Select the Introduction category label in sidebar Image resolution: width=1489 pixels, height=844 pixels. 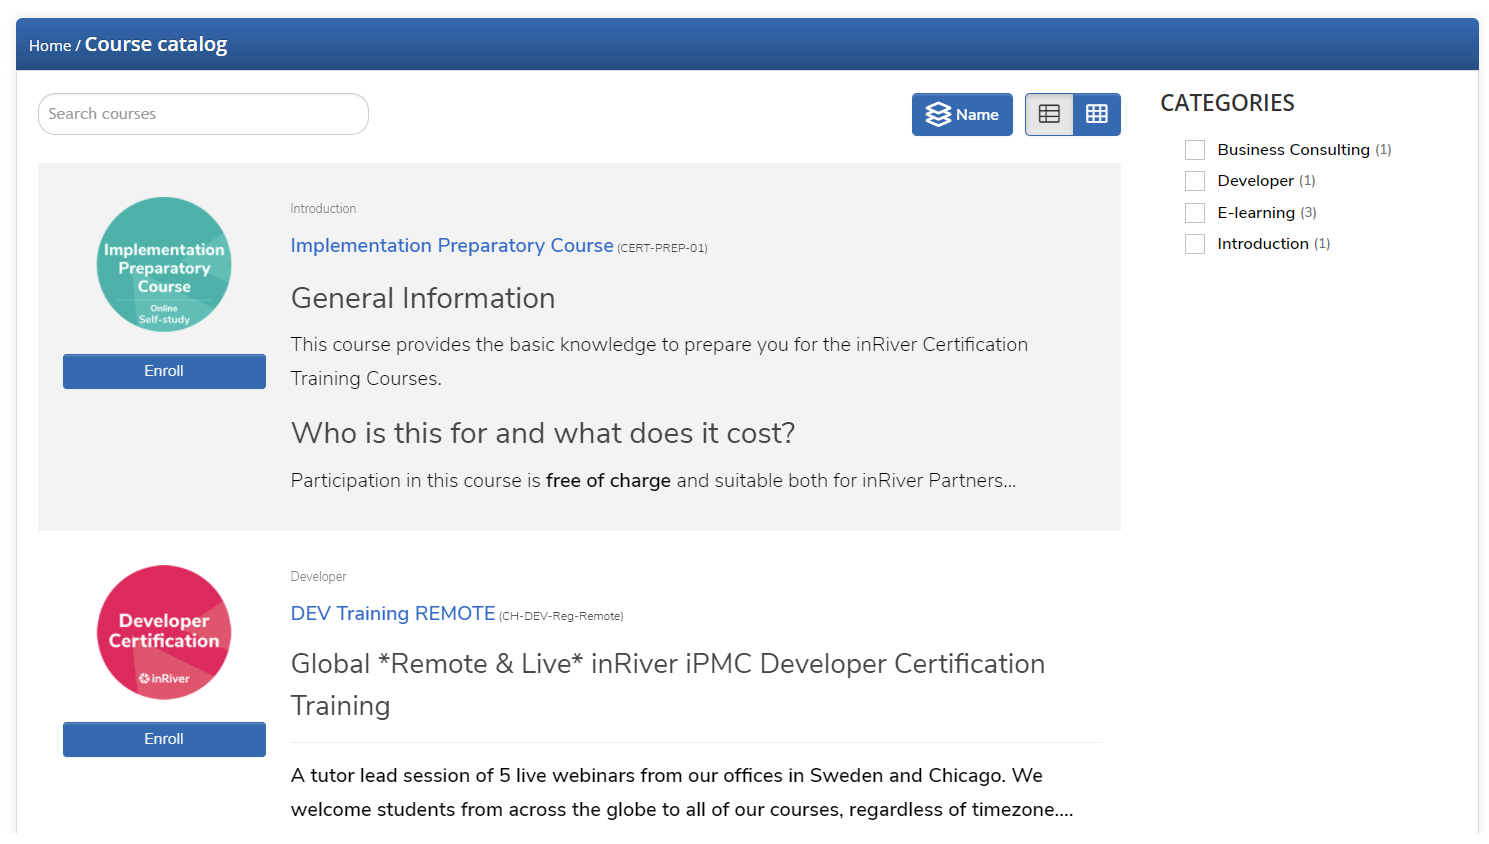click(x=1263, y=244)
